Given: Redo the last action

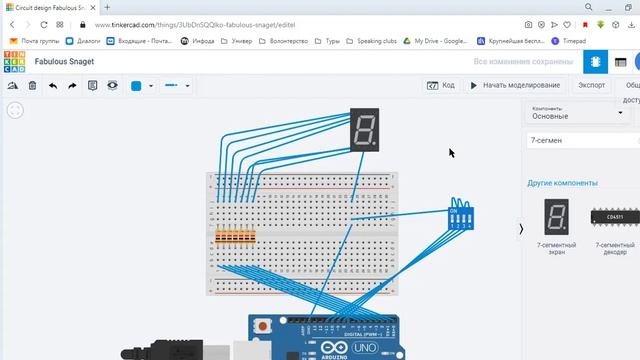Looking at the screenshot, I should (x=72, y=86).
